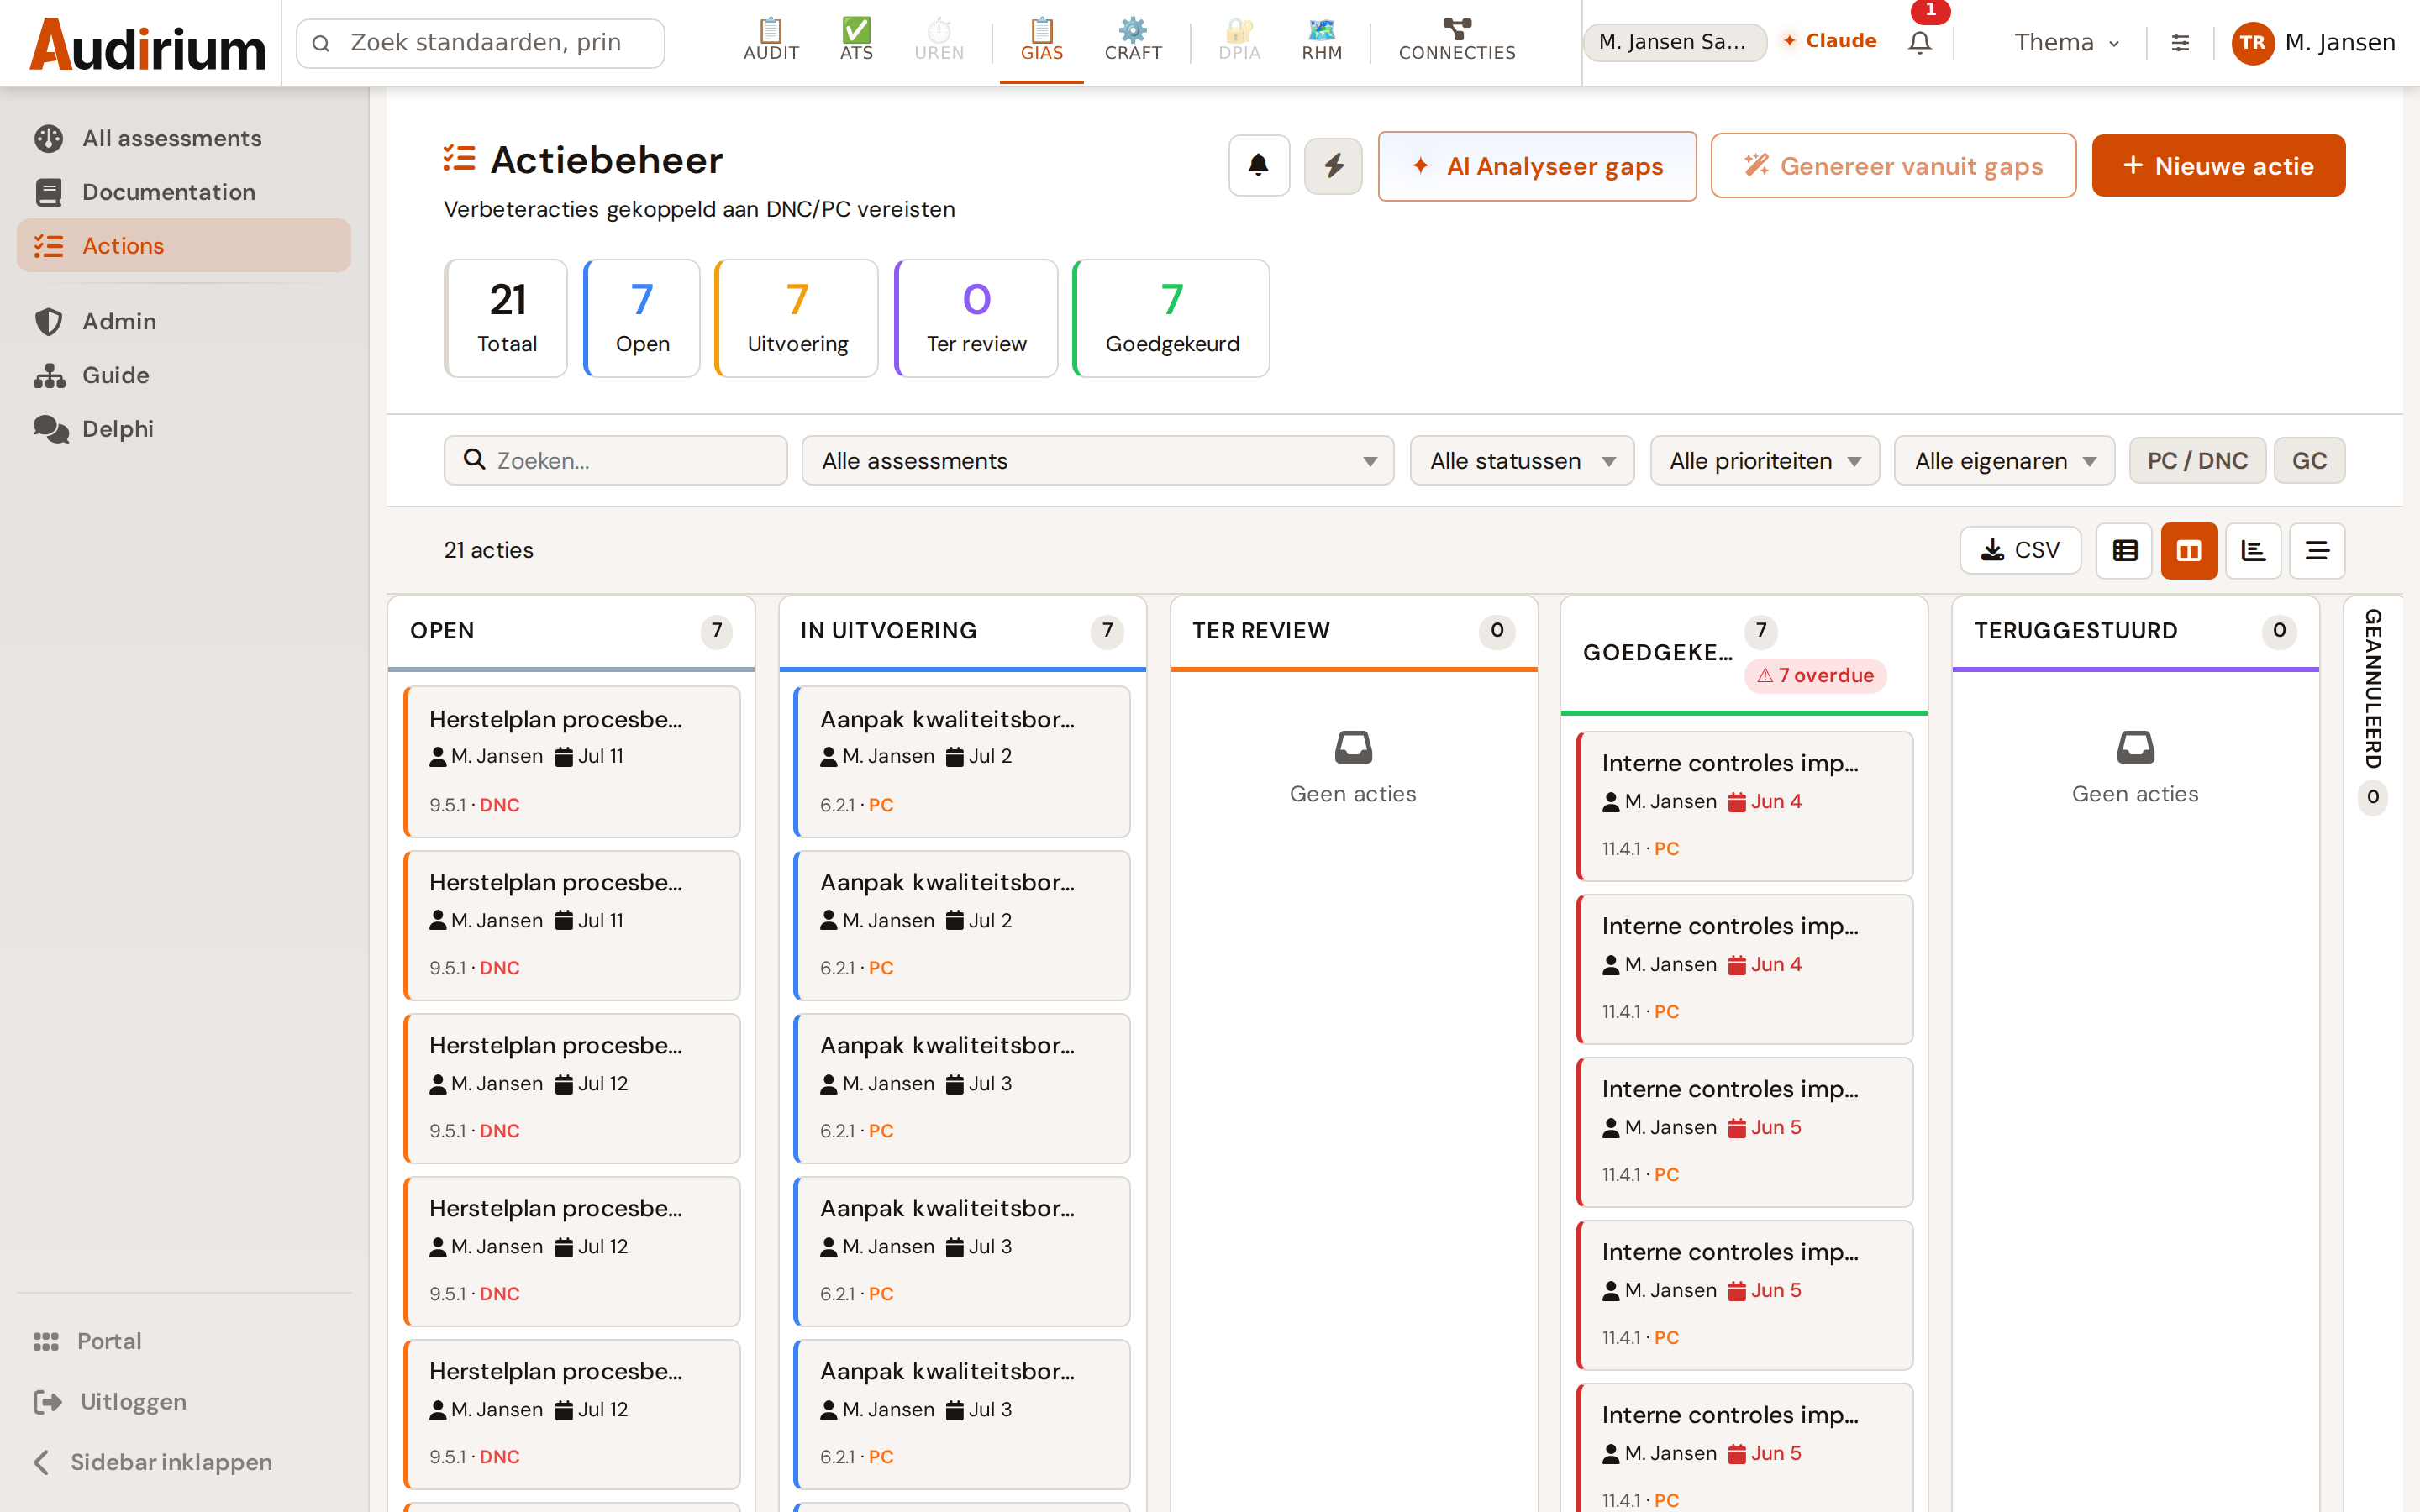
Task: Click Genereer vanuit gaps button
Action: click(x=1893, y=166)
